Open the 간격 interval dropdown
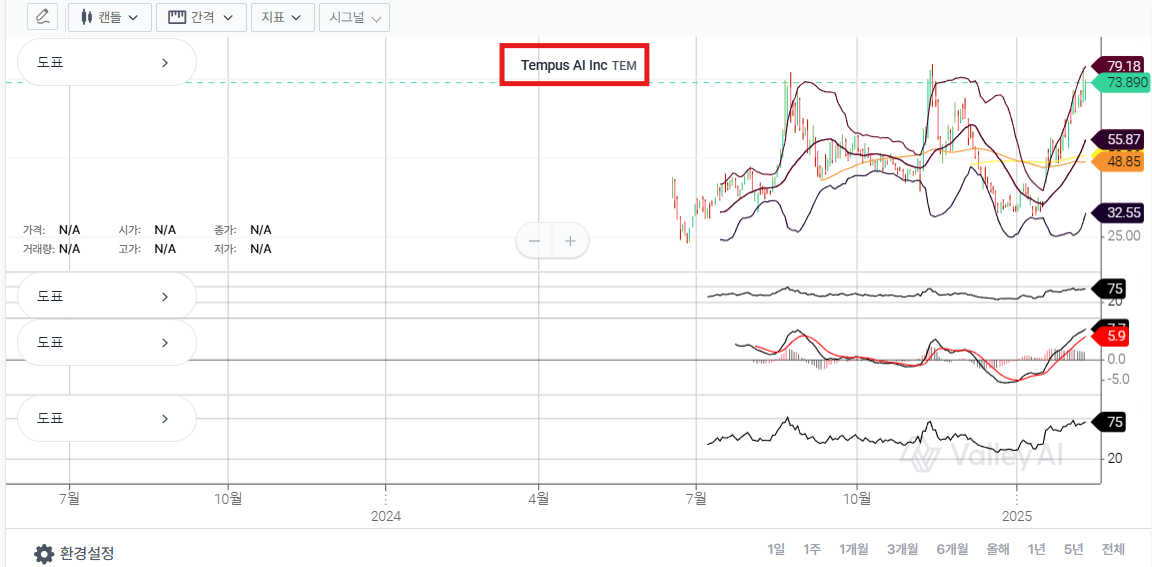Image resolution: width=1152 pixels, height=567 pixels. click(201, 17)
